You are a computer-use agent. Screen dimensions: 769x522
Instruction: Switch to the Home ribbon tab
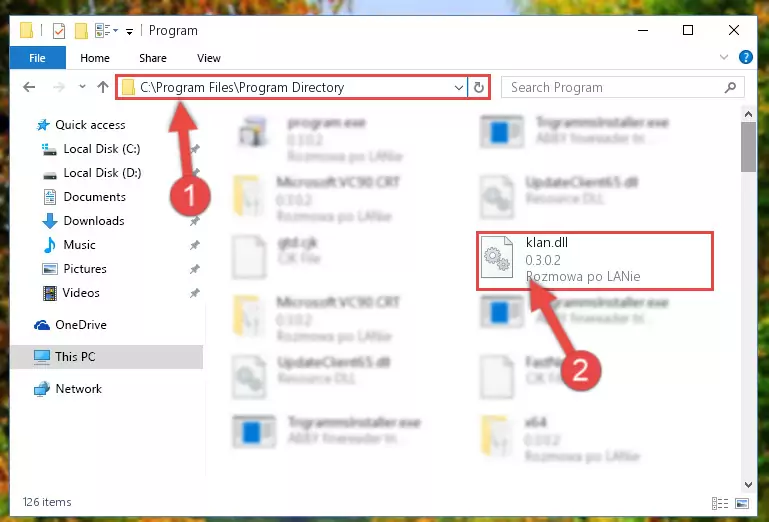click(x=95, y=58)
